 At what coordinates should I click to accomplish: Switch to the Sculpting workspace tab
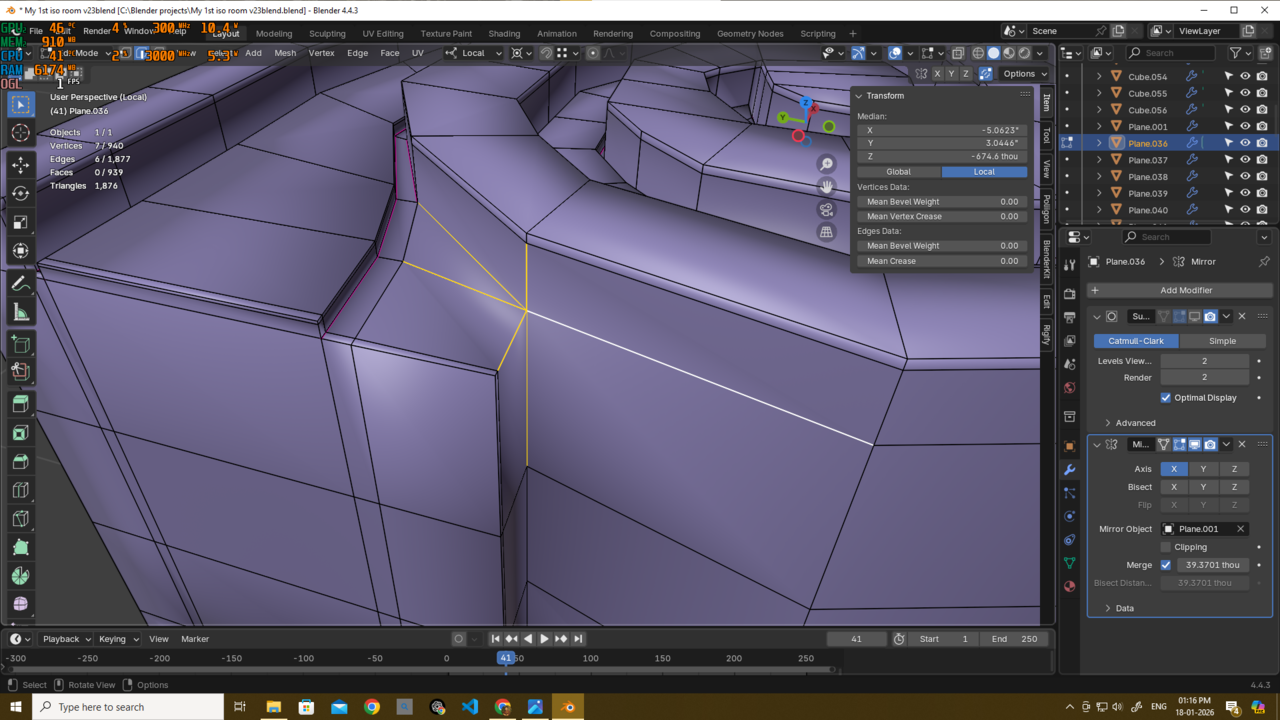[x=327, y=33]
